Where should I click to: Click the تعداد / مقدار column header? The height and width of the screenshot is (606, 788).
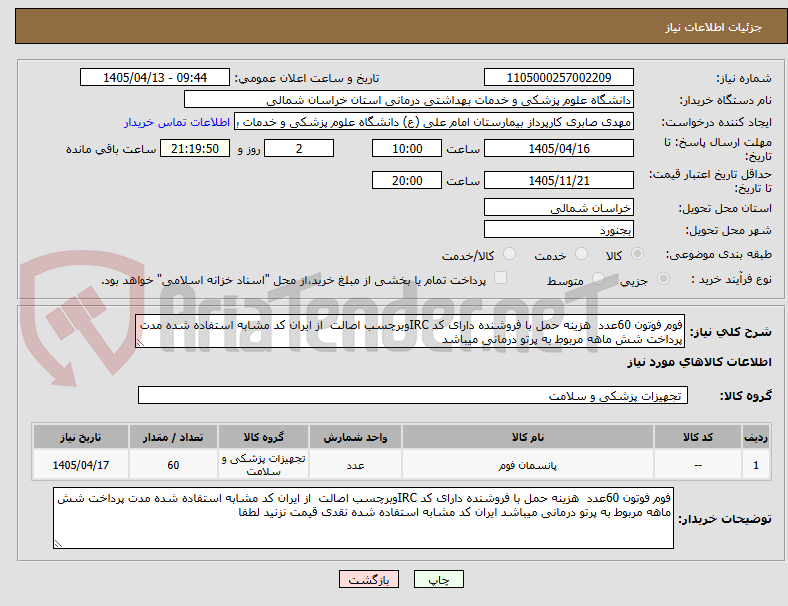click(x=173, y=437)
